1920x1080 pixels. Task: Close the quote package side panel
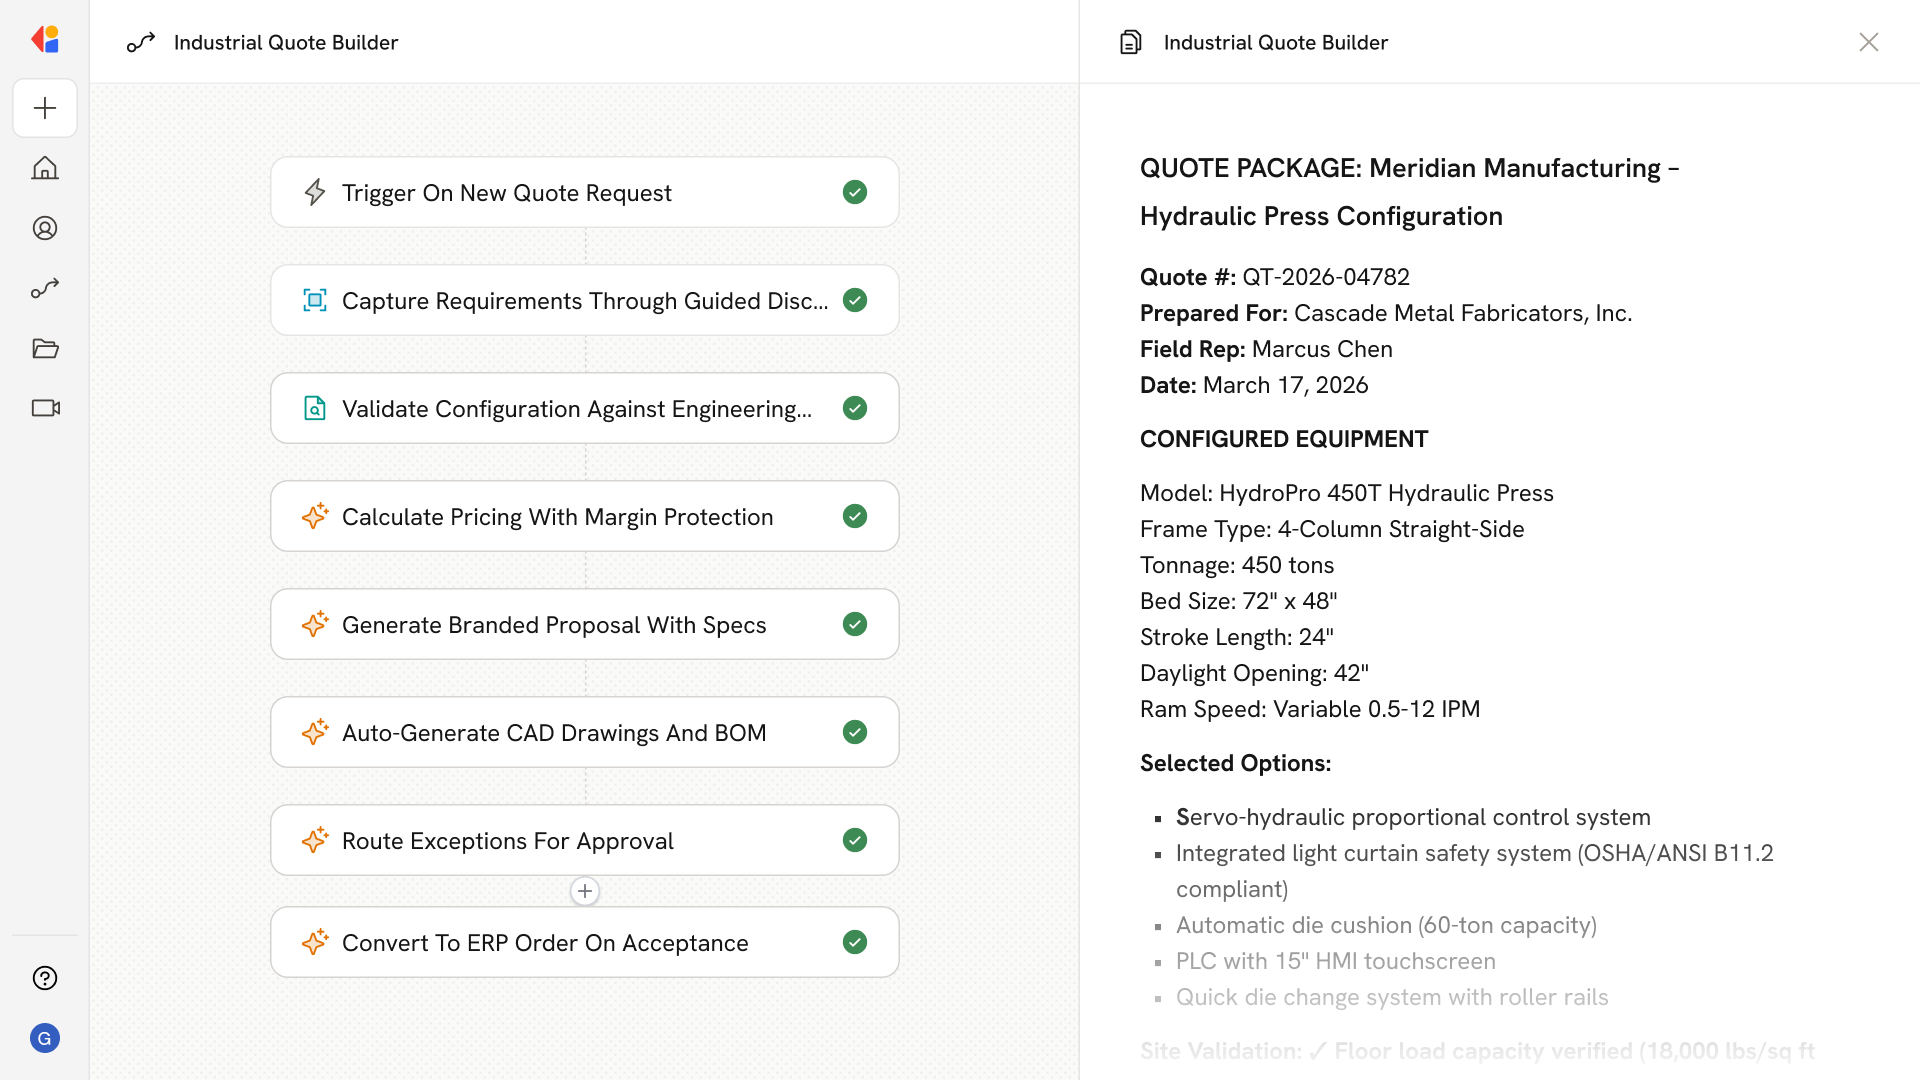1868,42
